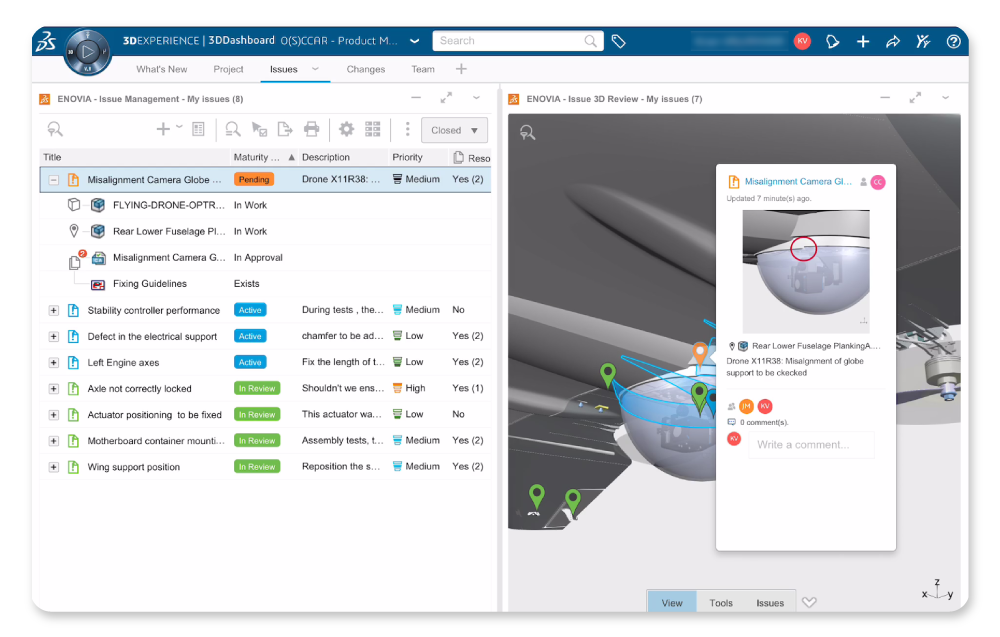Open notifications icon in top bar

click(x=832, y=41)
